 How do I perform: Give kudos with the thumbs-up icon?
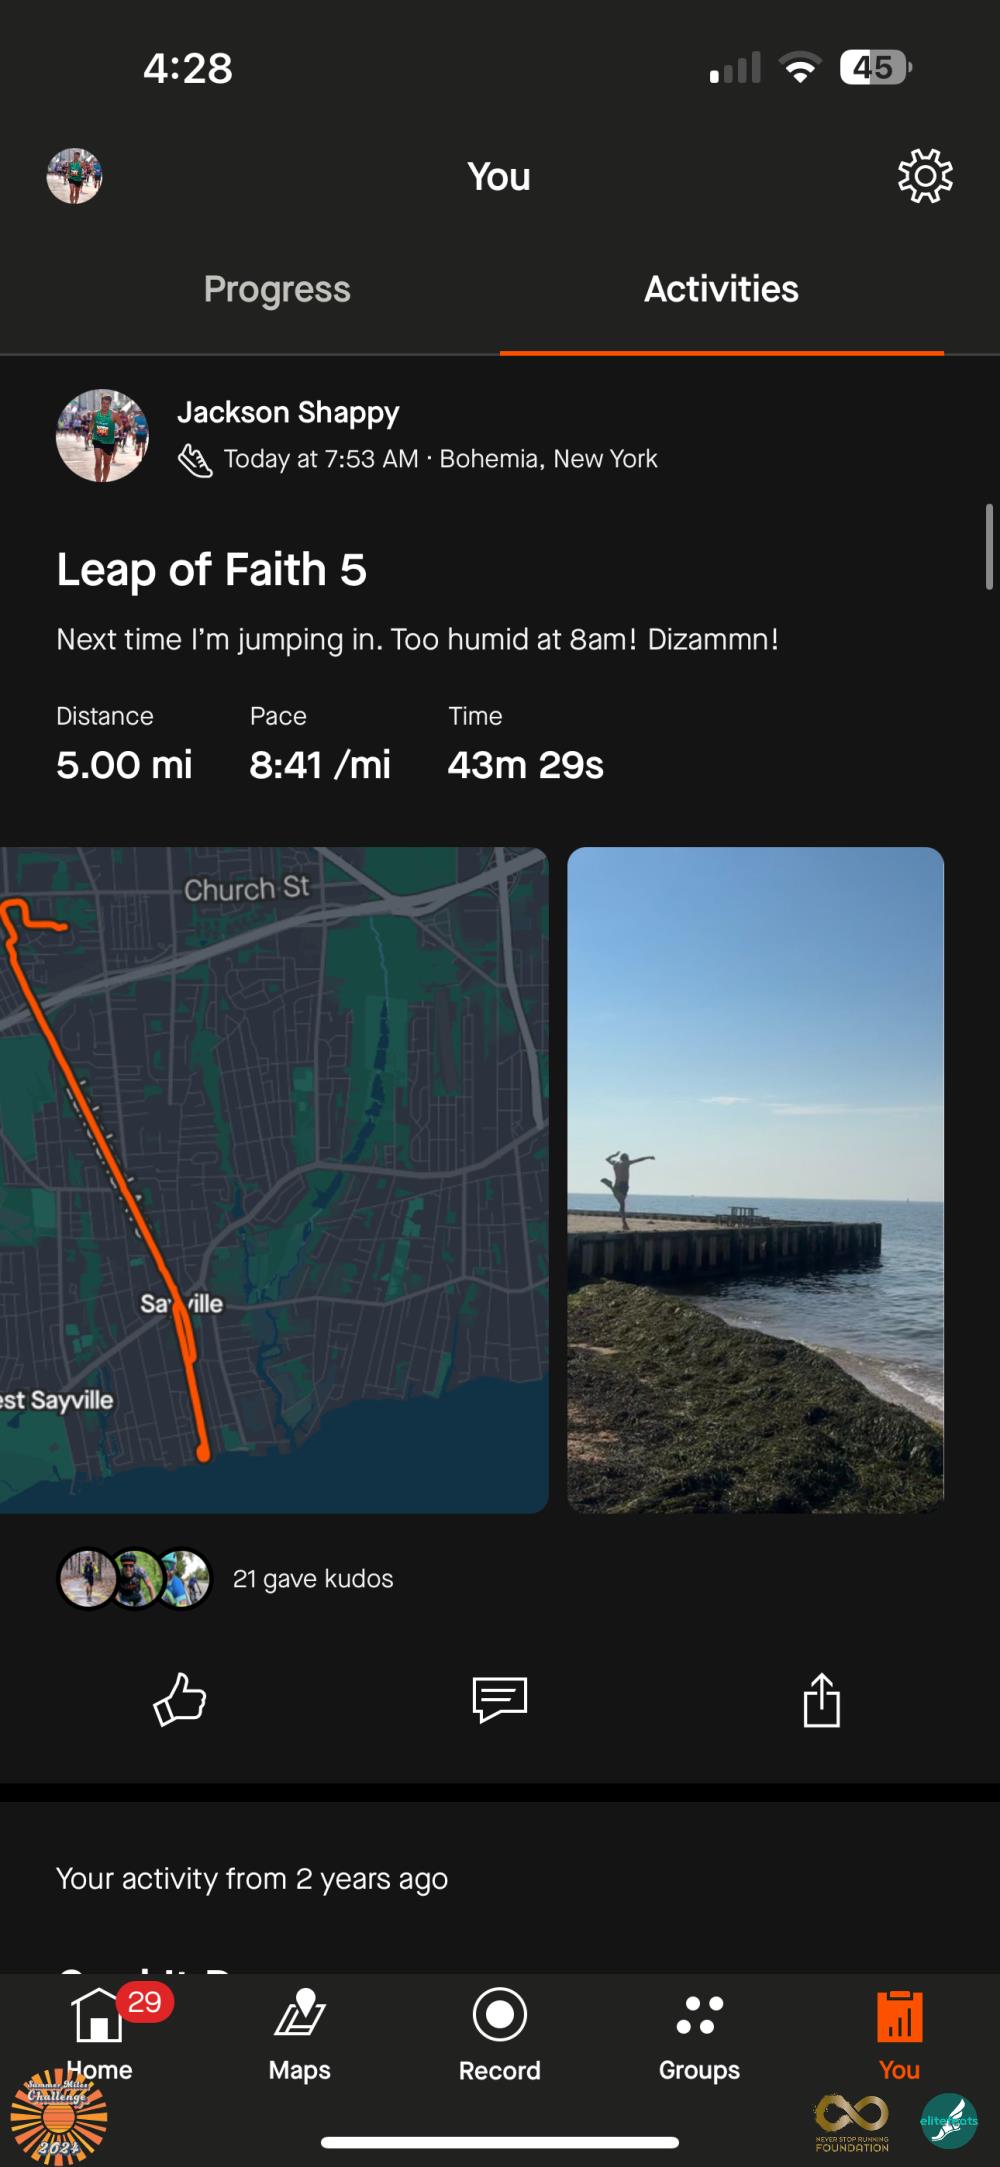pos(180,1699)
